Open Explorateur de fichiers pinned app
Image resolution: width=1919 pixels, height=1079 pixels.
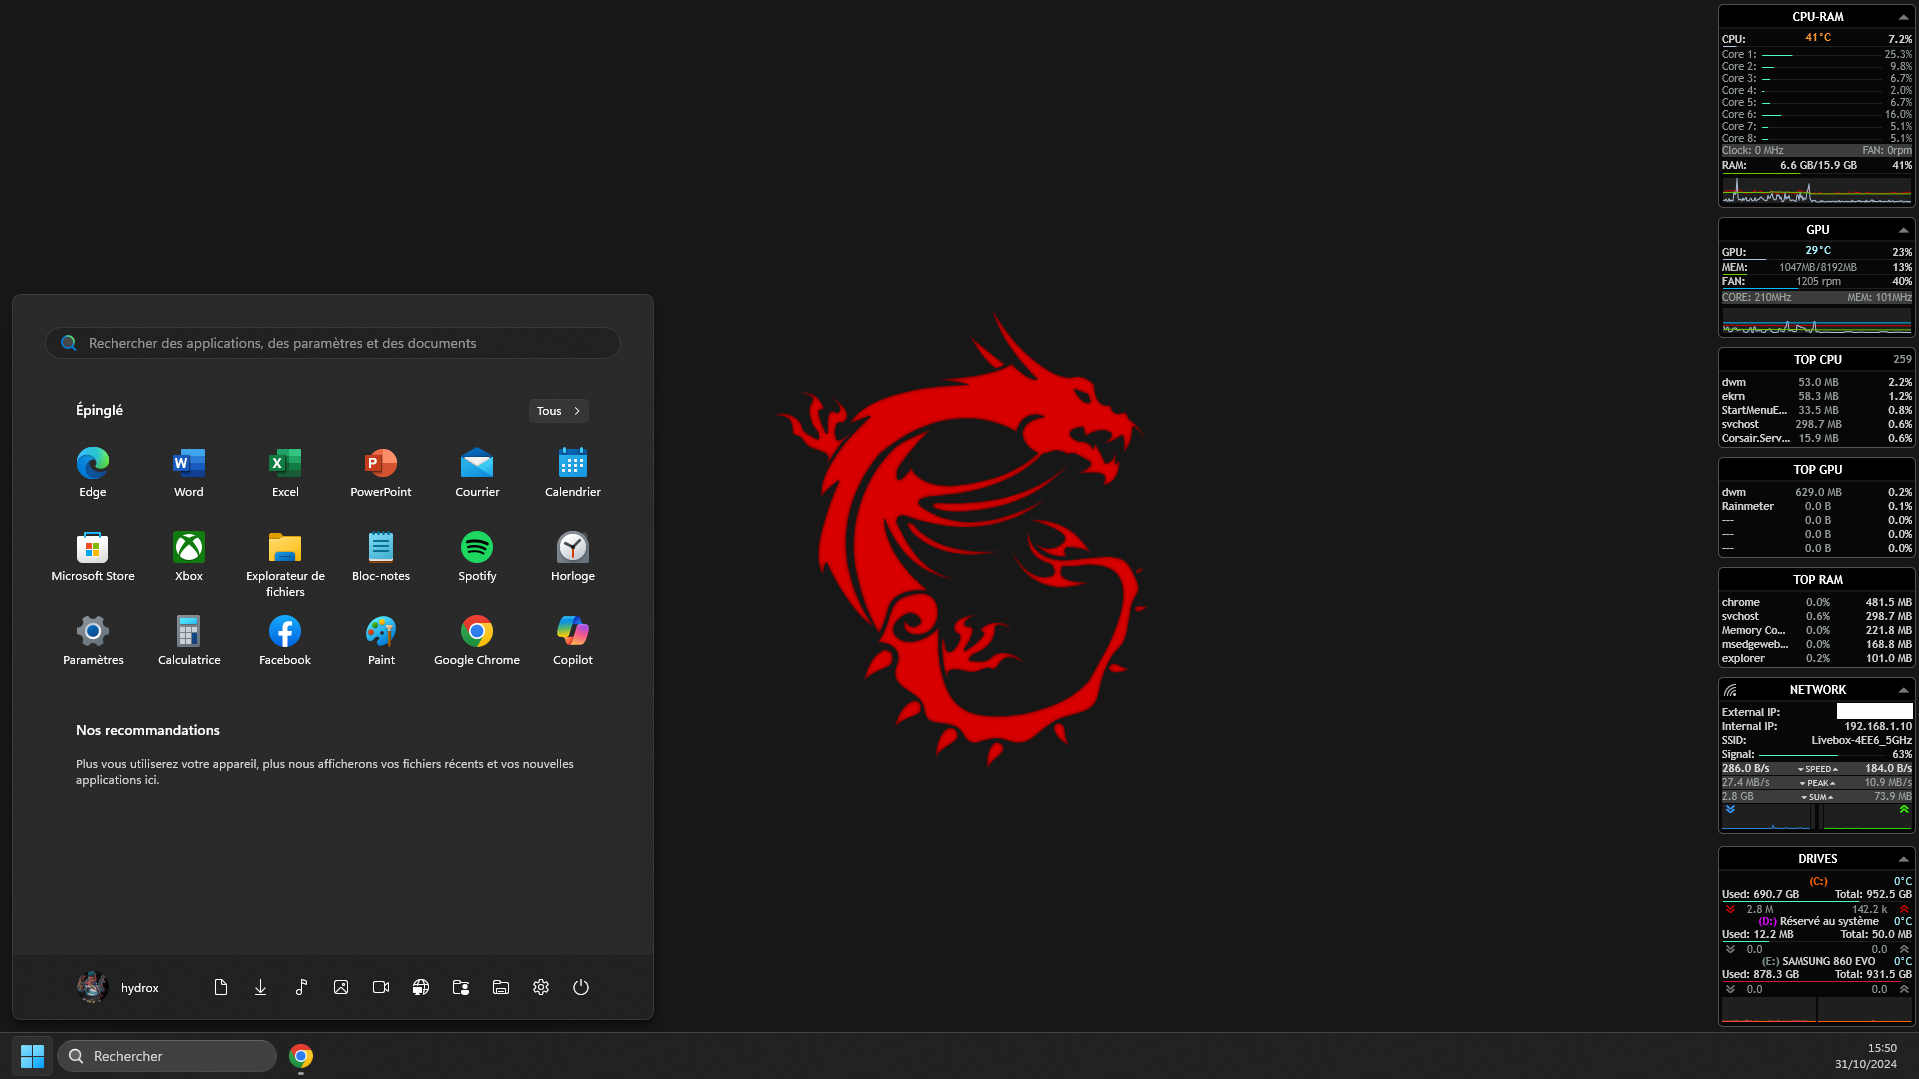[285, 564]
